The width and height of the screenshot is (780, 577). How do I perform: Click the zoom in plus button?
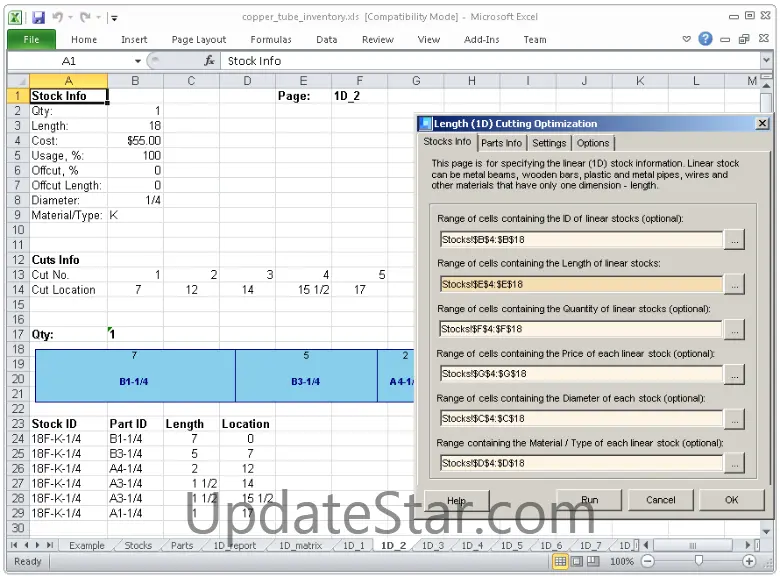pyautogui.click(x=749, y=562)
